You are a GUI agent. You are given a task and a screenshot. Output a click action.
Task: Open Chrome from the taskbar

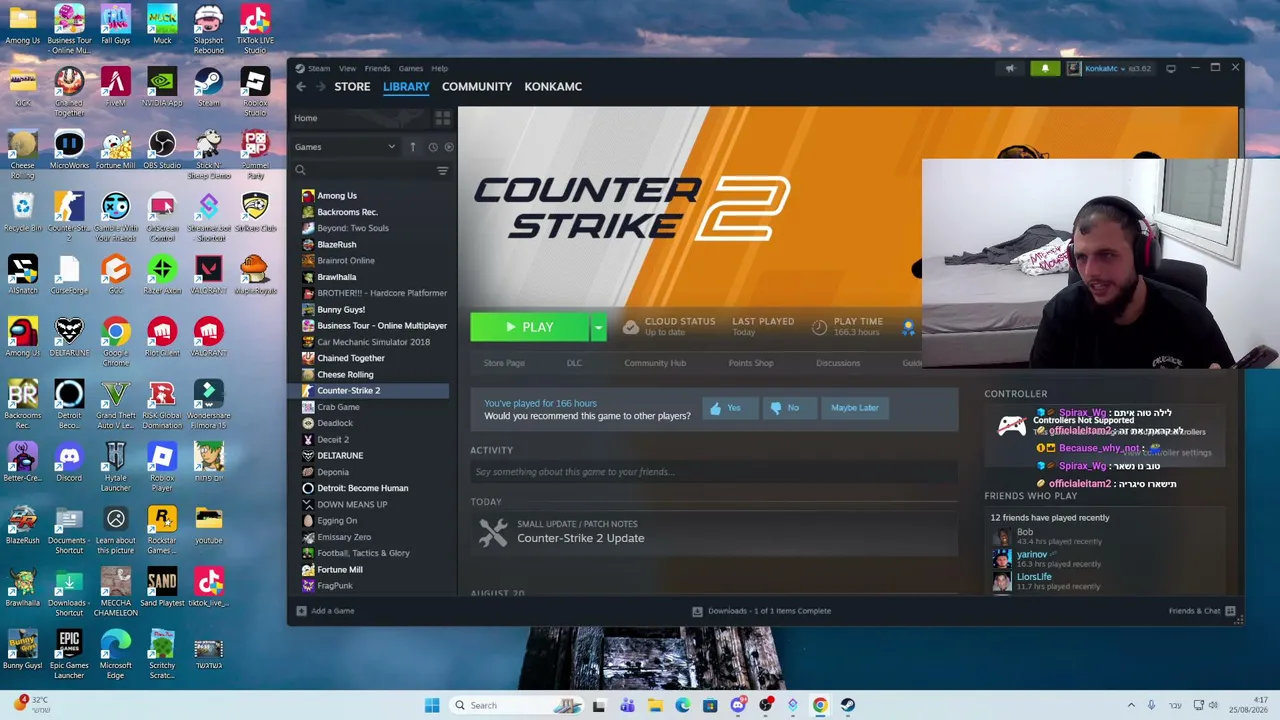[820, 705]
